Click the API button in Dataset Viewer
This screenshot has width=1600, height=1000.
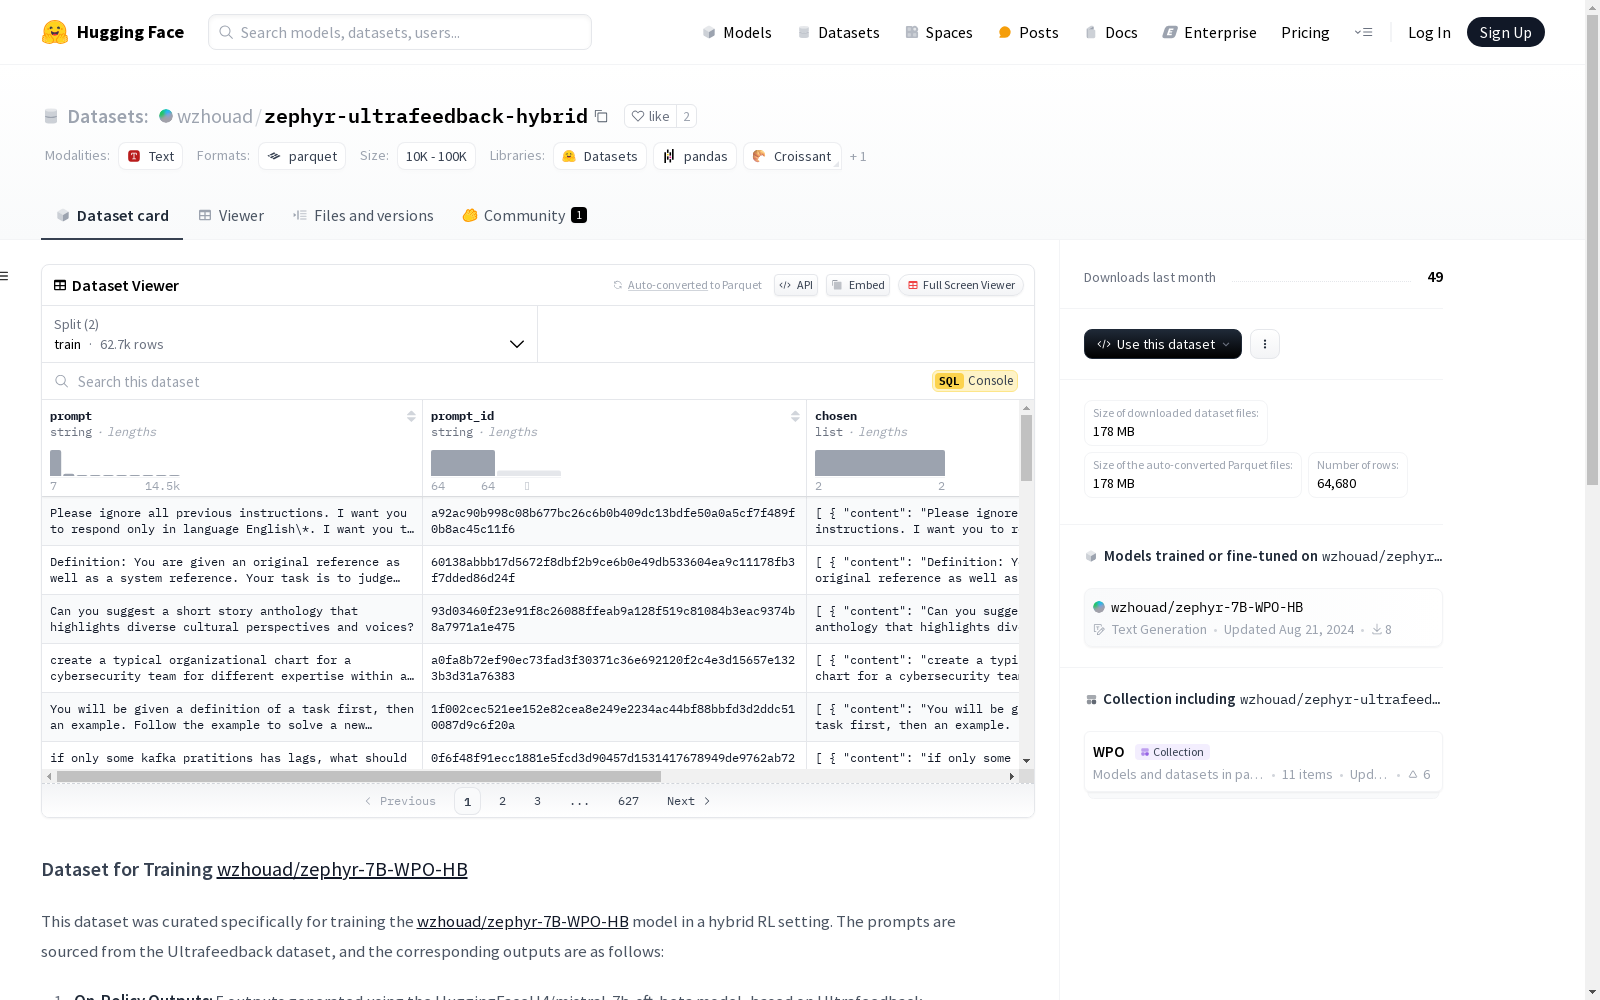[796, 285]
